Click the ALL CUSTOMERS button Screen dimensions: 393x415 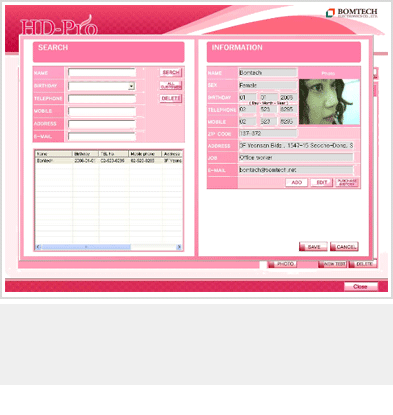tap(171, 86)
